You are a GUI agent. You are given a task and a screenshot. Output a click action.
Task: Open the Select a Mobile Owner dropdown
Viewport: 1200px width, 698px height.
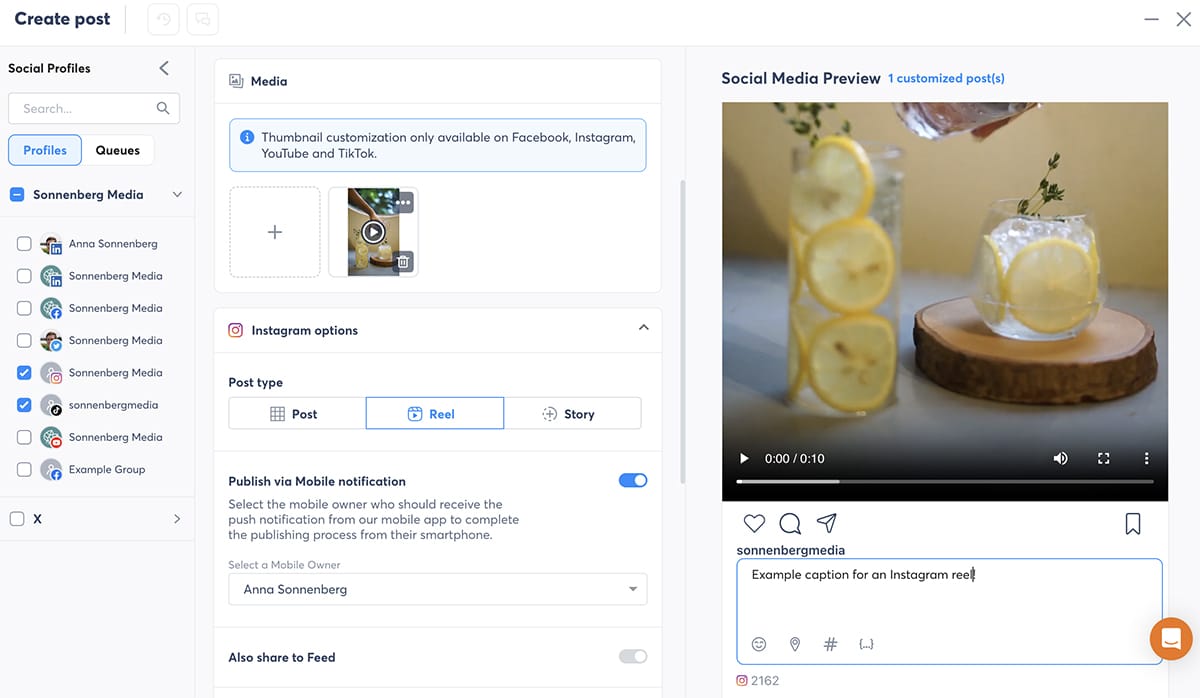point(437,589)
